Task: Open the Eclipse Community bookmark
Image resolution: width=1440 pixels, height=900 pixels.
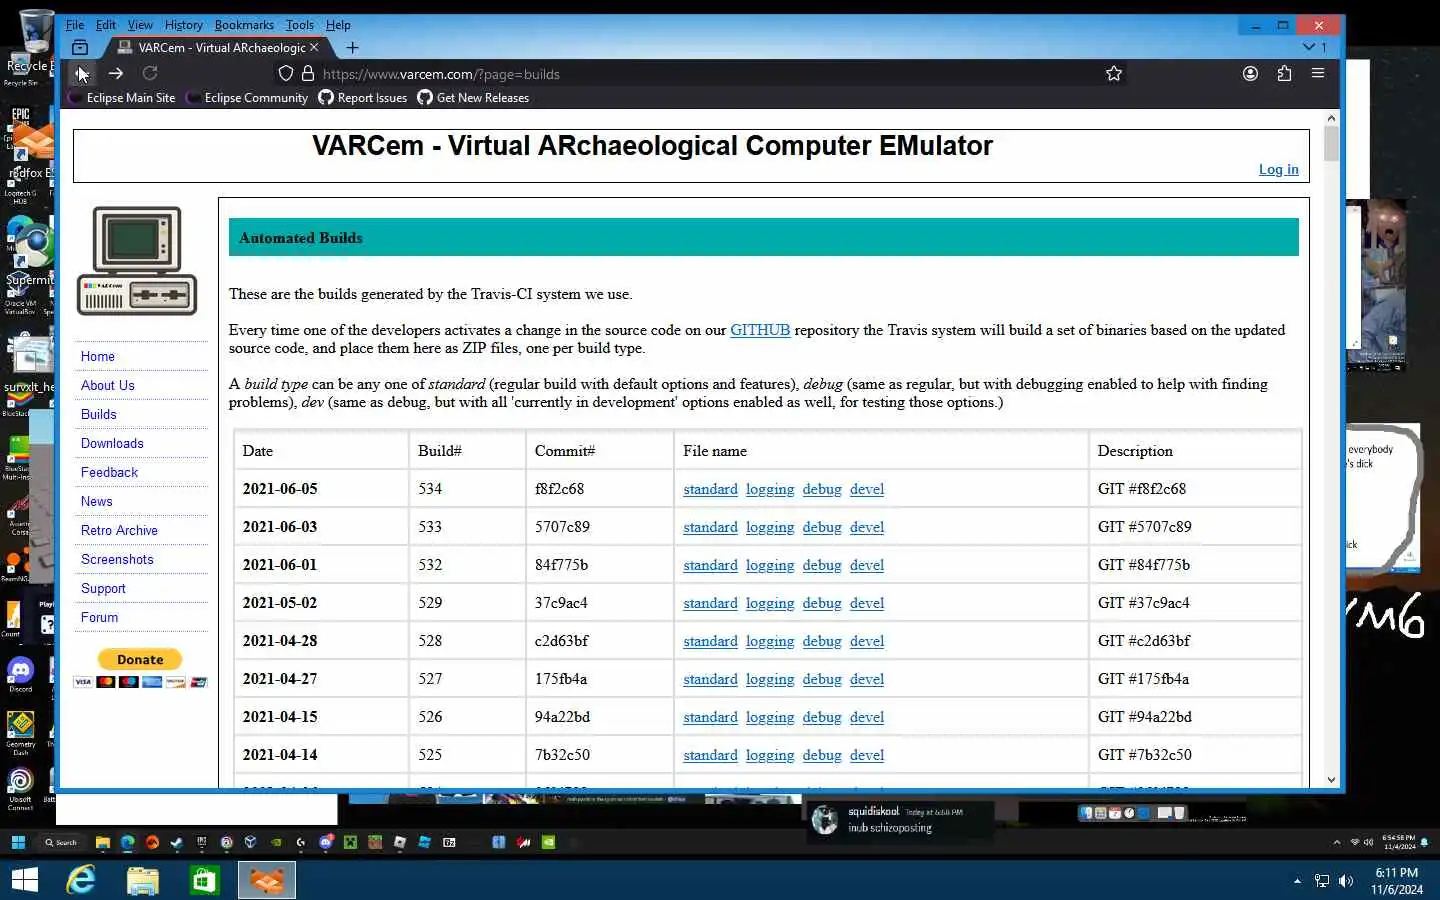Action: [248, 98]
